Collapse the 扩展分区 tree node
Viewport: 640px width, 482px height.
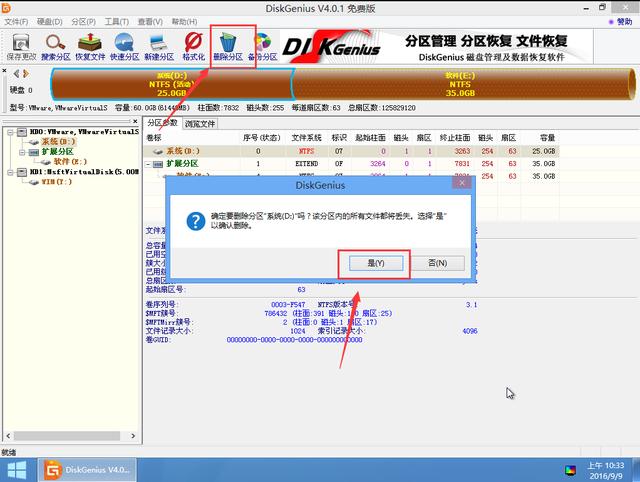(22, 152)
